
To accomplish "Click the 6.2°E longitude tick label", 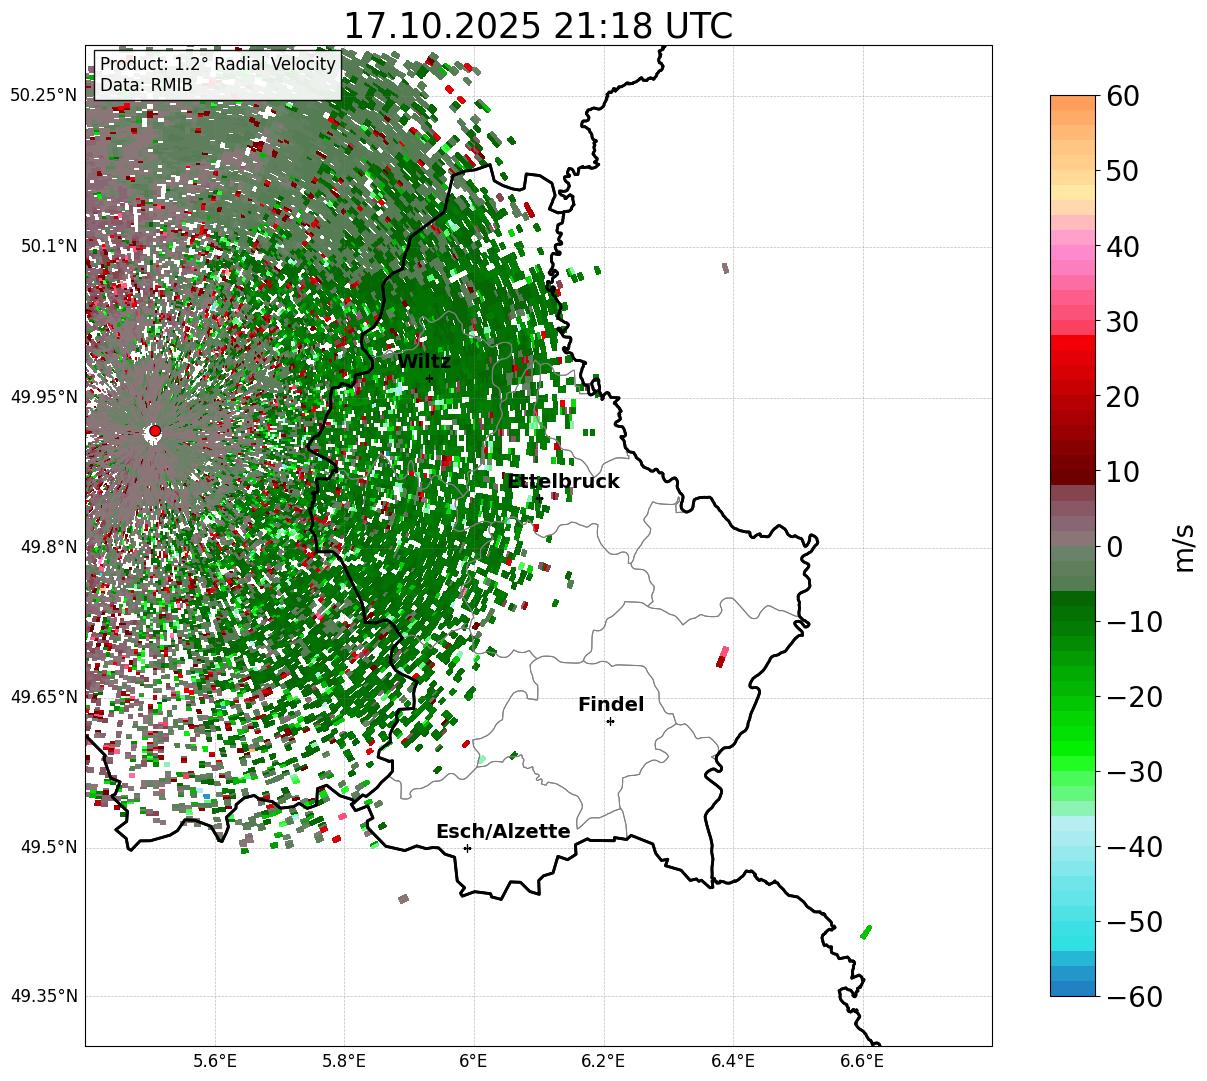I will point(604,1061).
